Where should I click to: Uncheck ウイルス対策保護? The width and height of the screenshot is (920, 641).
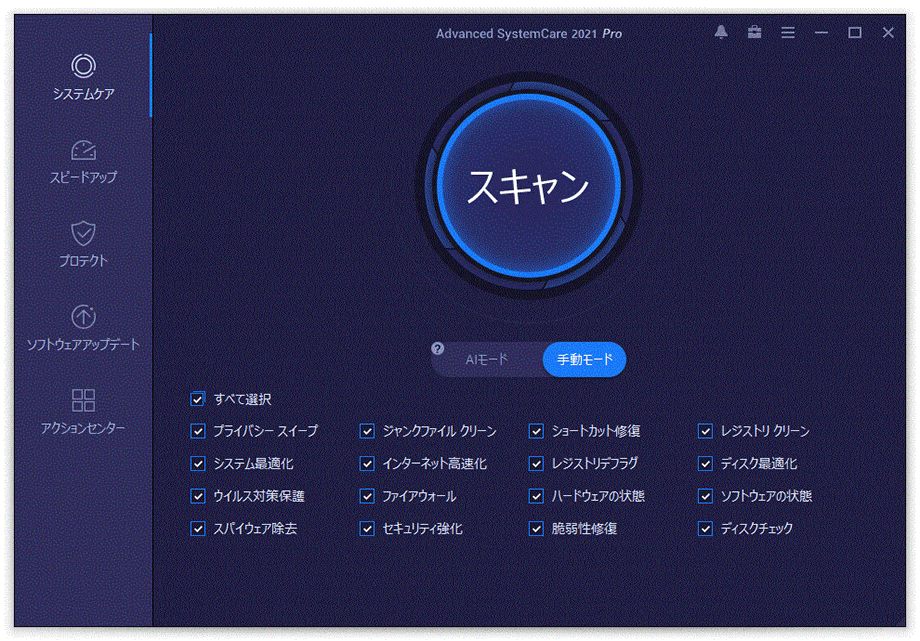click(198, 496)
